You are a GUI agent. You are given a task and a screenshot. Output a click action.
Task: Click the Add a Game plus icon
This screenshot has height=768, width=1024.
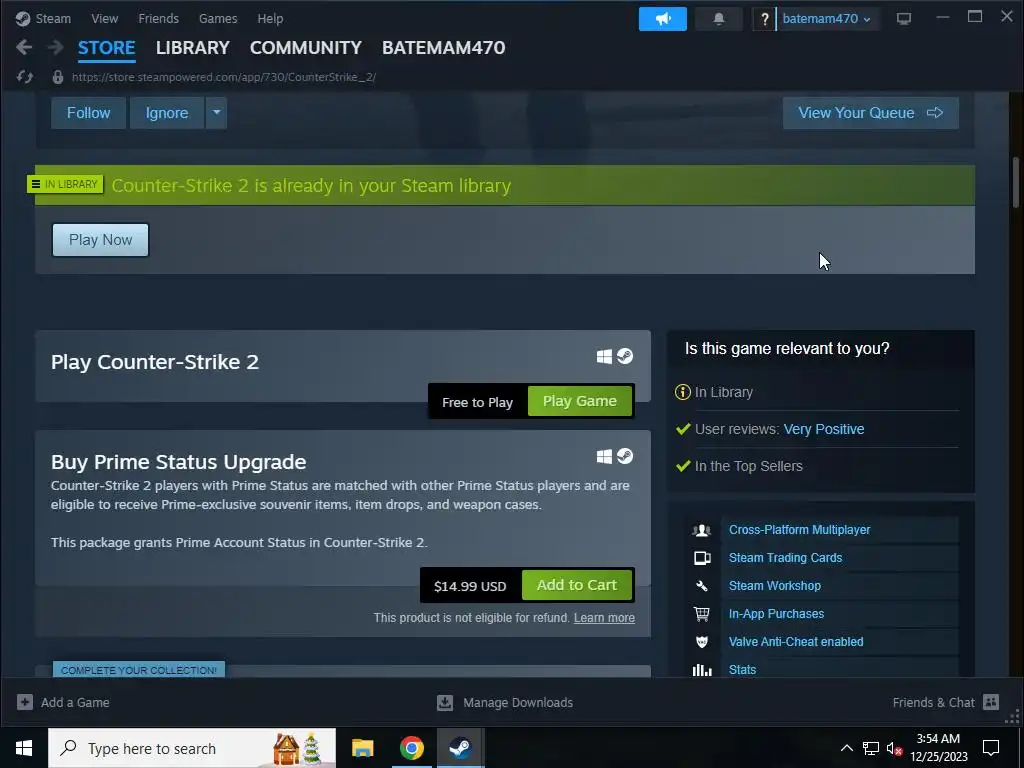click(x=25, y=702)
